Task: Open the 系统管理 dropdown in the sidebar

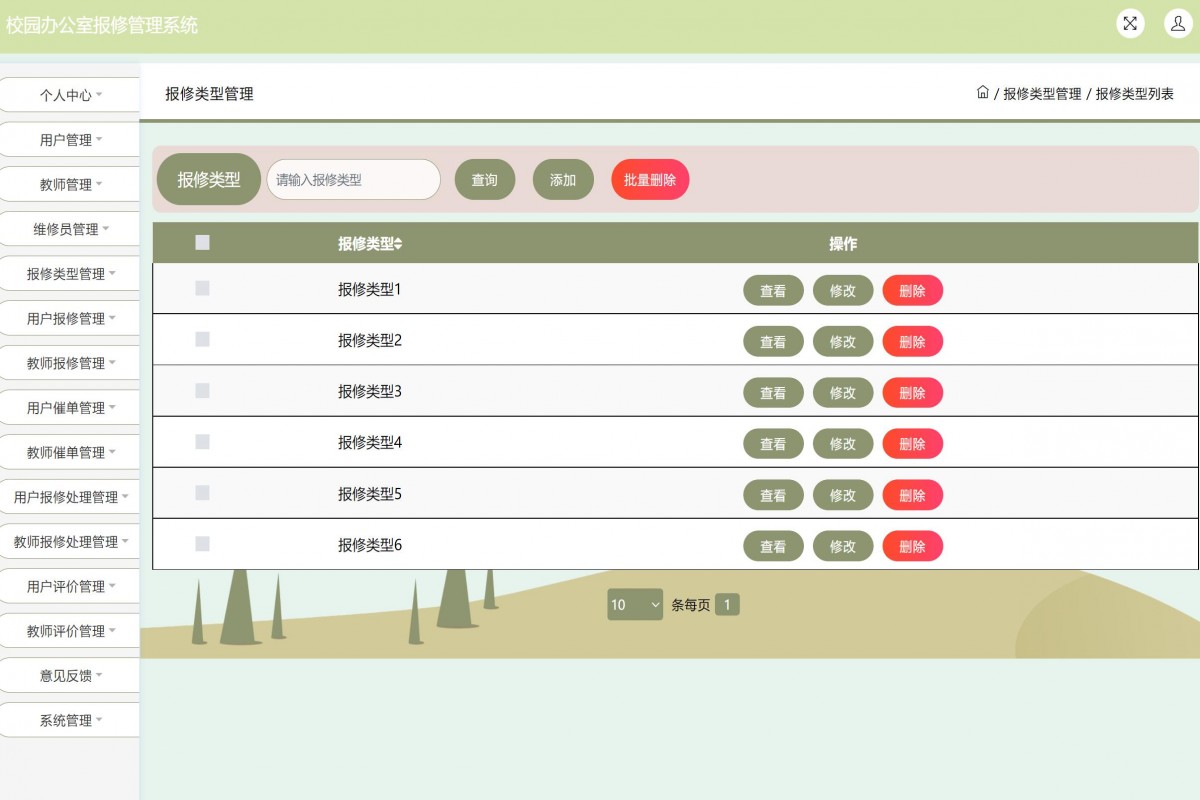Action: (x=69, y=719)
